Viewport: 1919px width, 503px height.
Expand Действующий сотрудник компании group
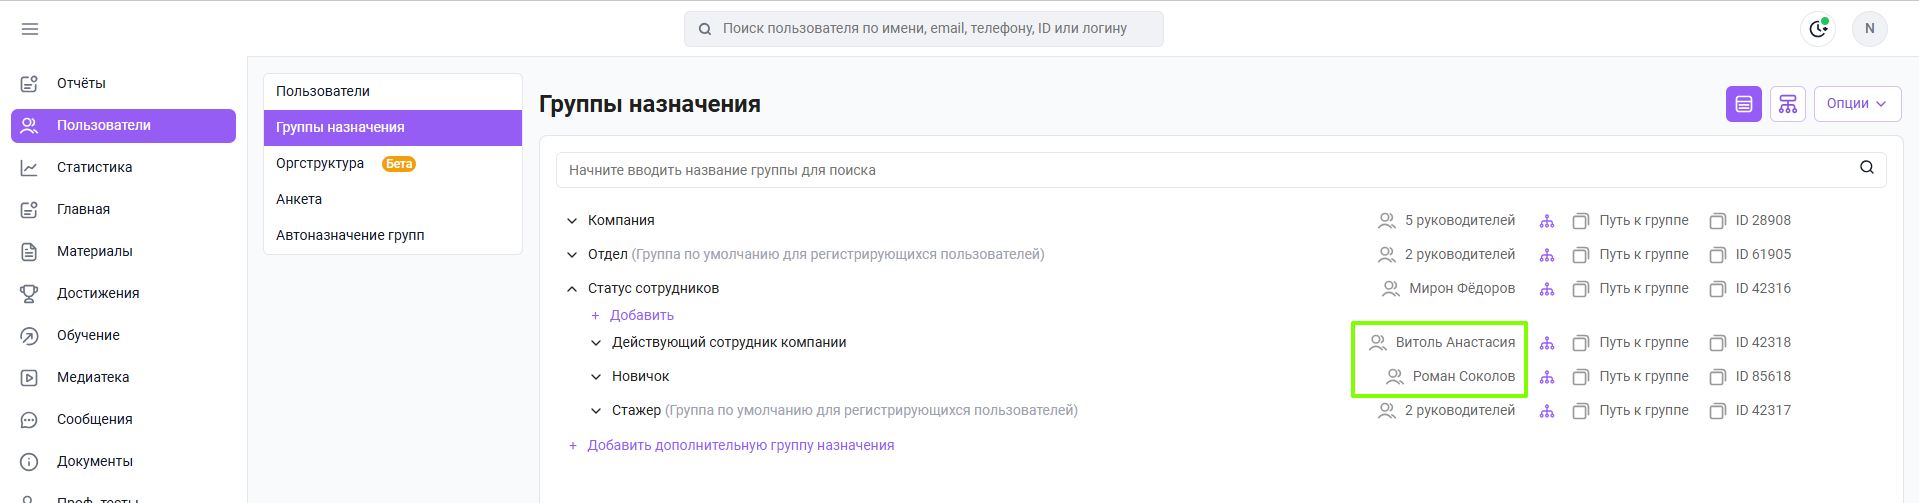coord(596,343)
